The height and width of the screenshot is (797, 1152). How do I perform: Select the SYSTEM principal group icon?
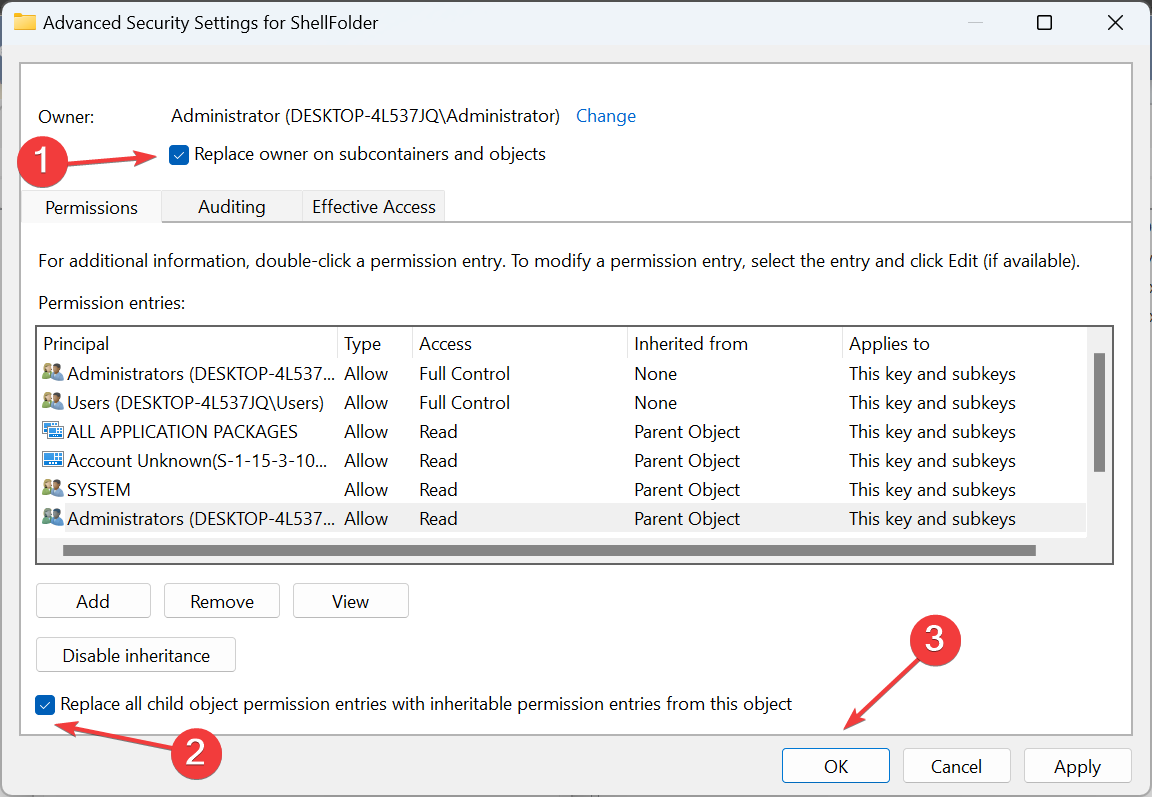(x=53, y=490)
